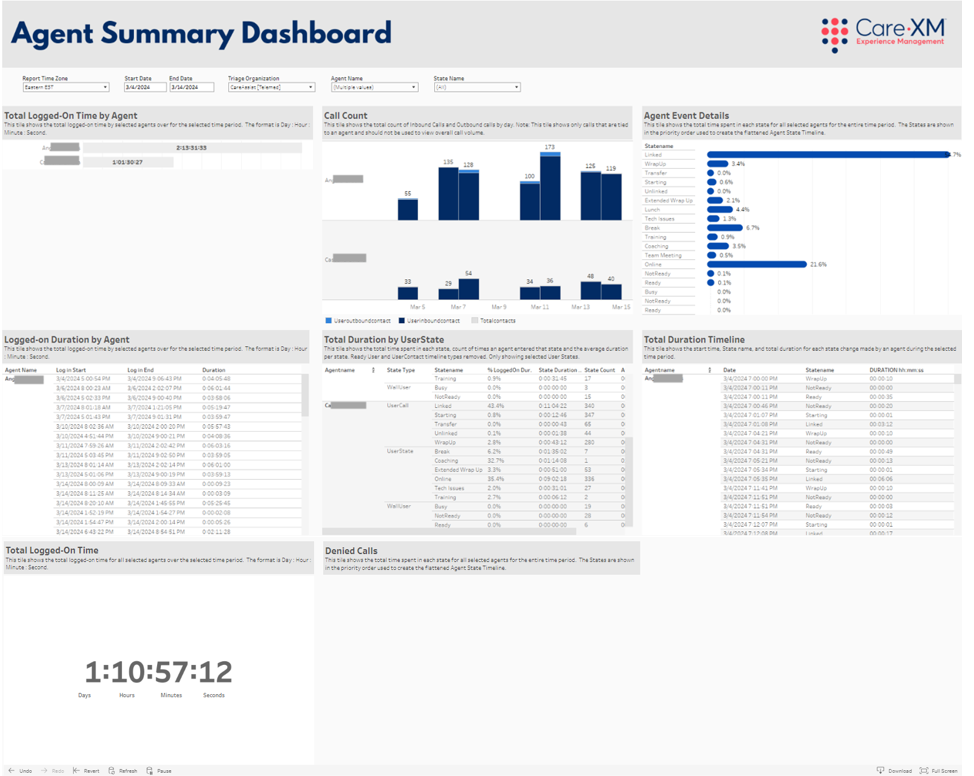Click the call count bar labeled 173
The image size is (974, 776).
[x=549, y=187]
